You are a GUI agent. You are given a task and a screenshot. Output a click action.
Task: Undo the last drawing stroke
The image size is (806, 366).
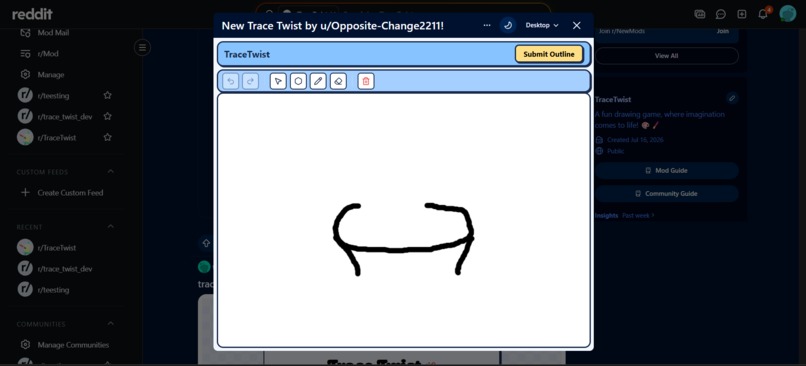[230, 81]
